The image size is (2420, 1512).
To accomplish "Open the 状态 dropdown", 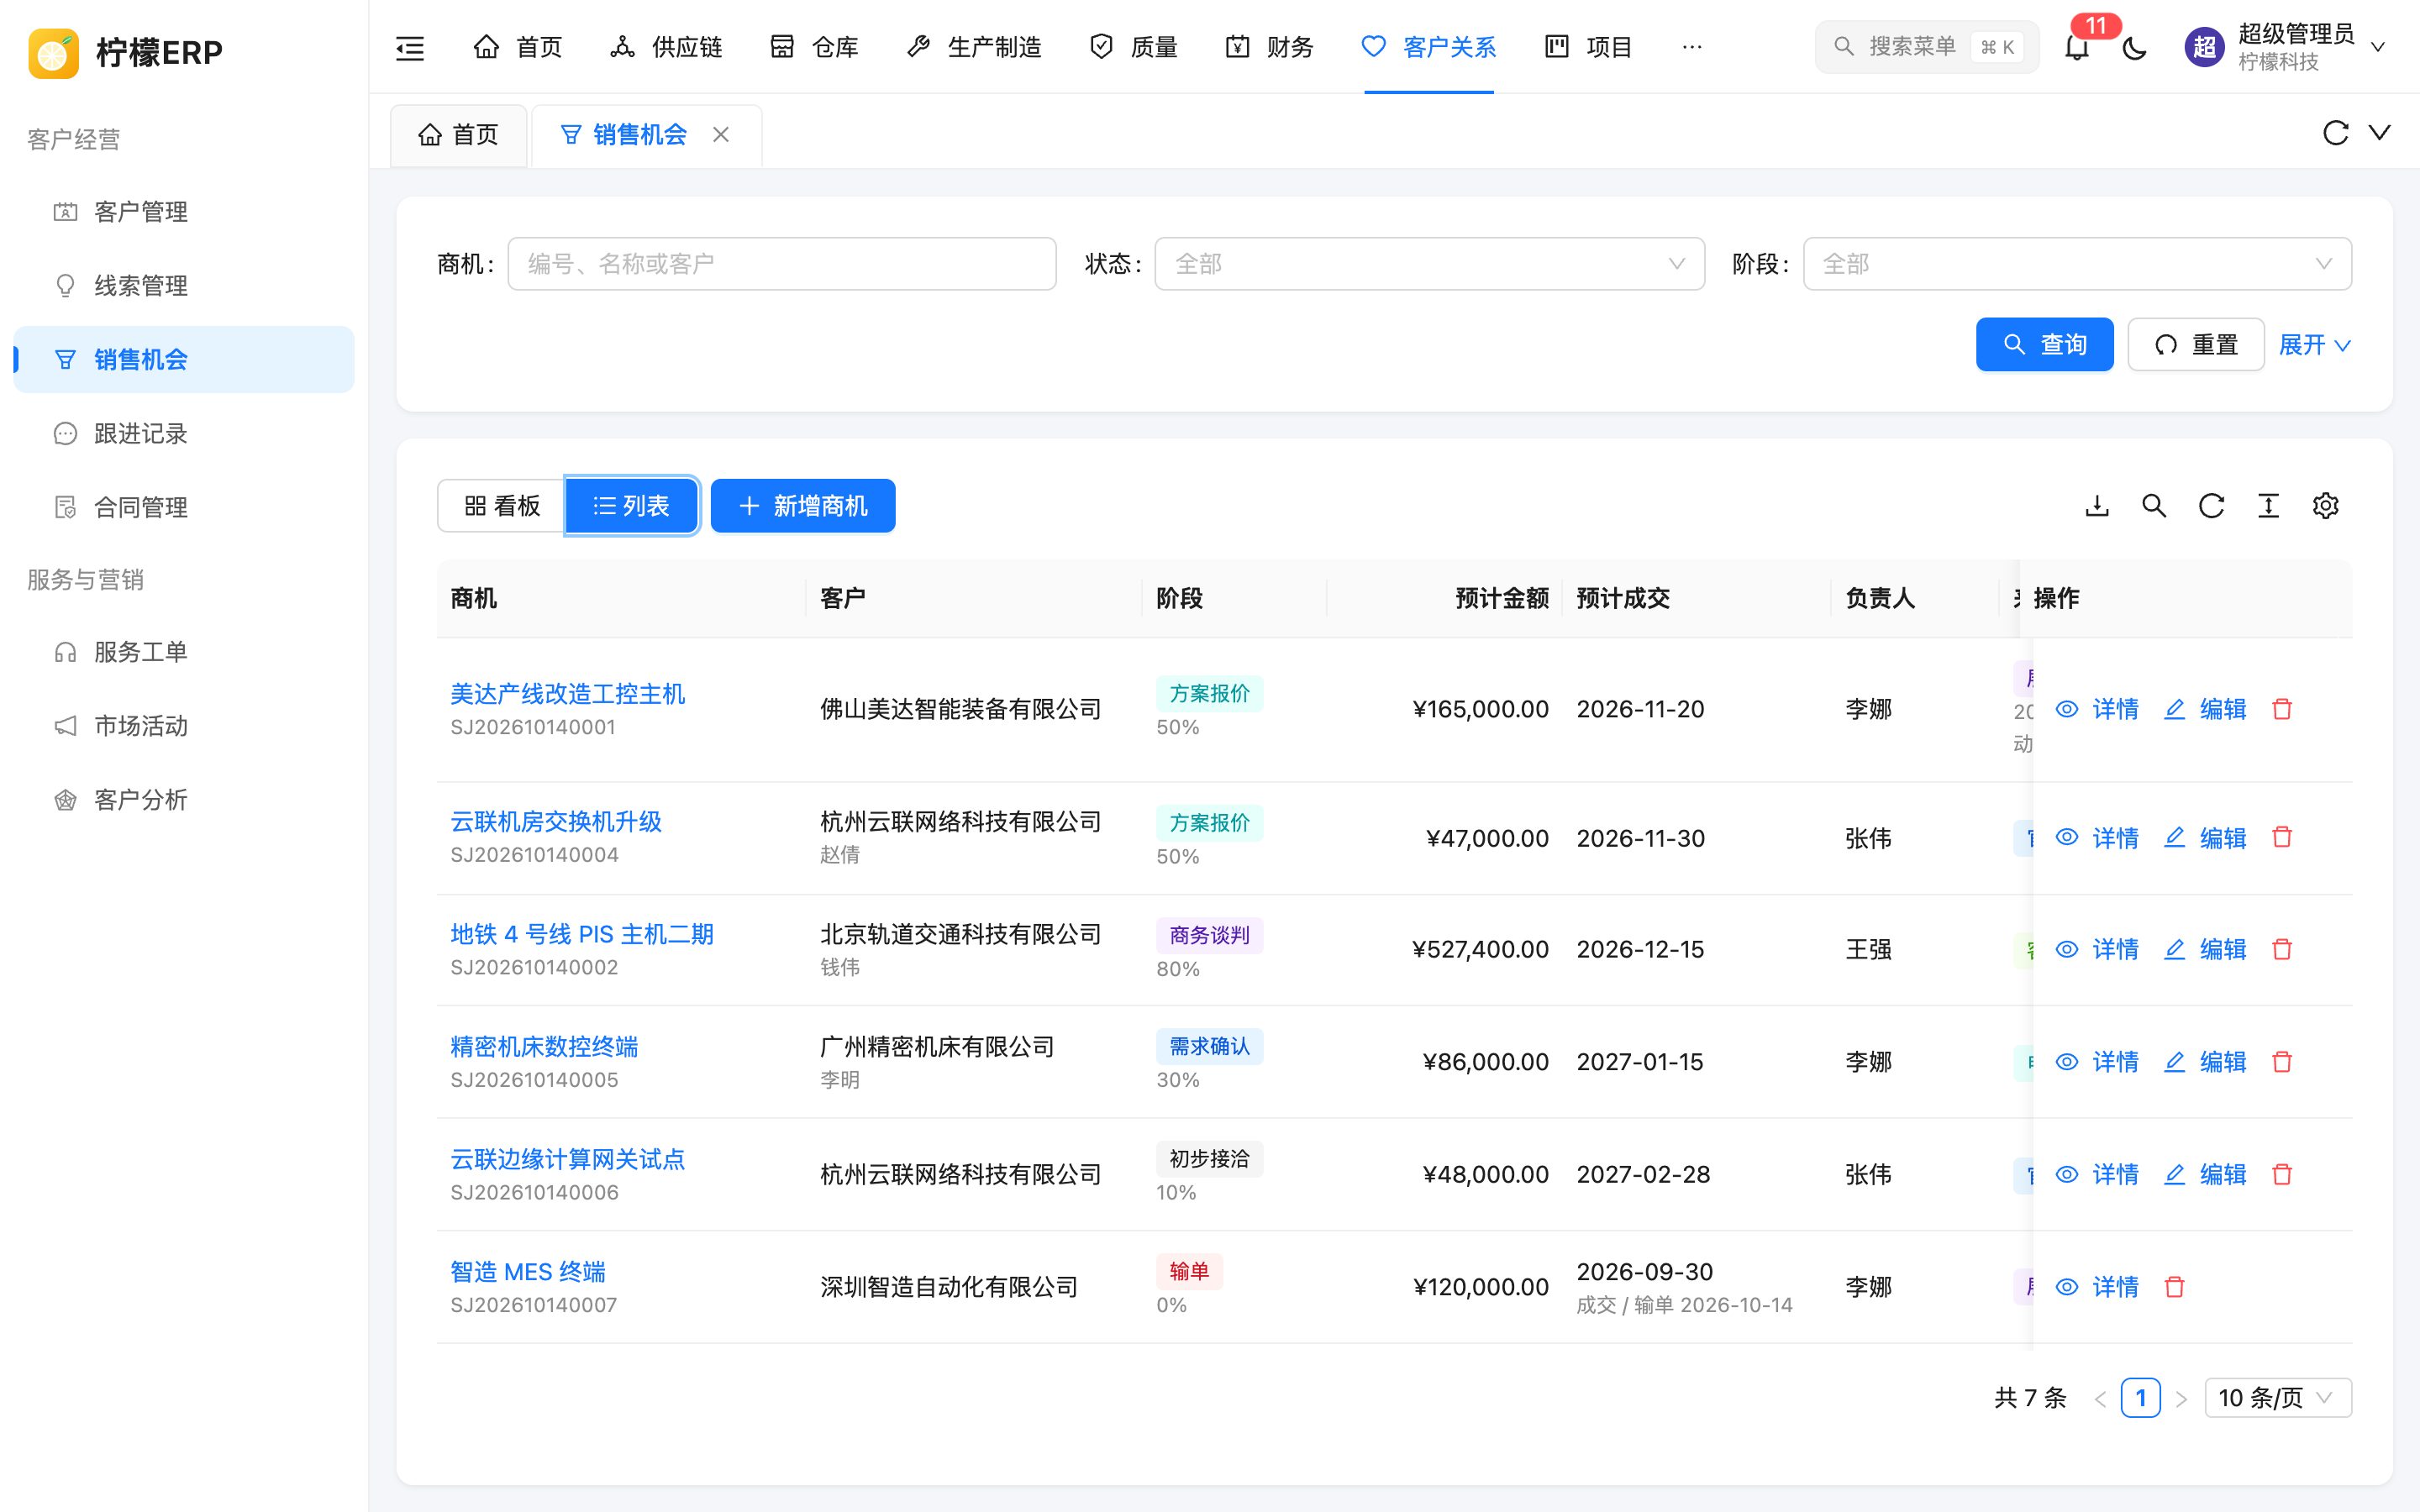I will (1429, 264).
